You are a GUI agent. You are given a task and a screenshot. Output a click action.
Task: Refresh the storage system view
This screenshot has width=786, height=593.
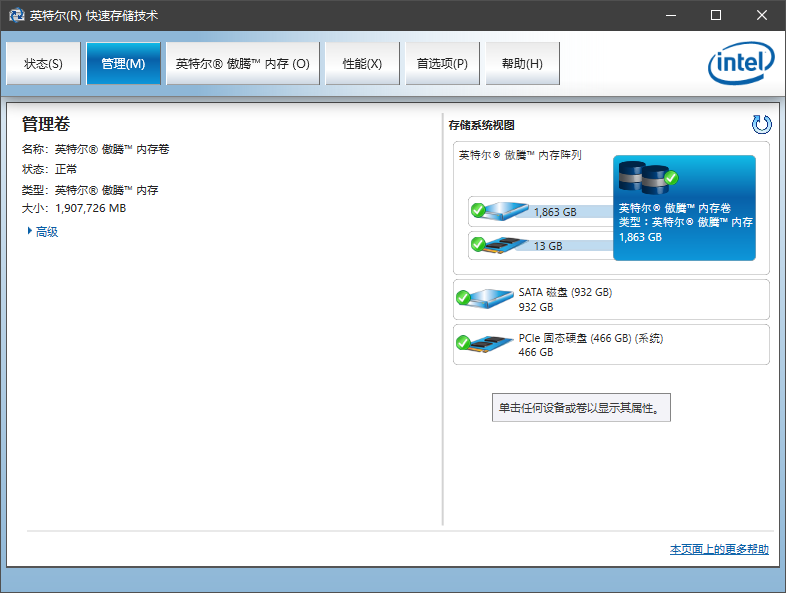tap(761, 124)
